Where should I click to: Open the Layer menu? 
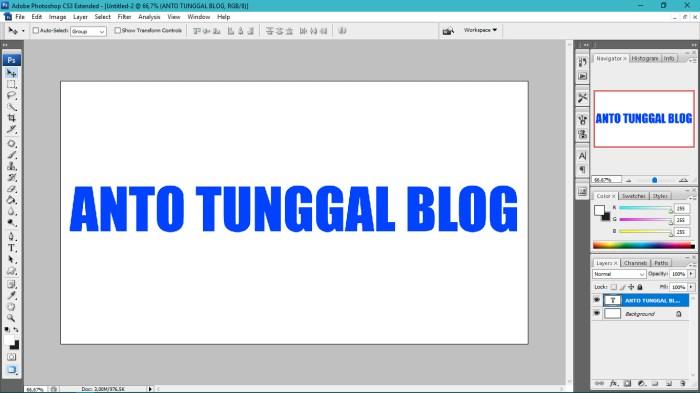(80, 17)
